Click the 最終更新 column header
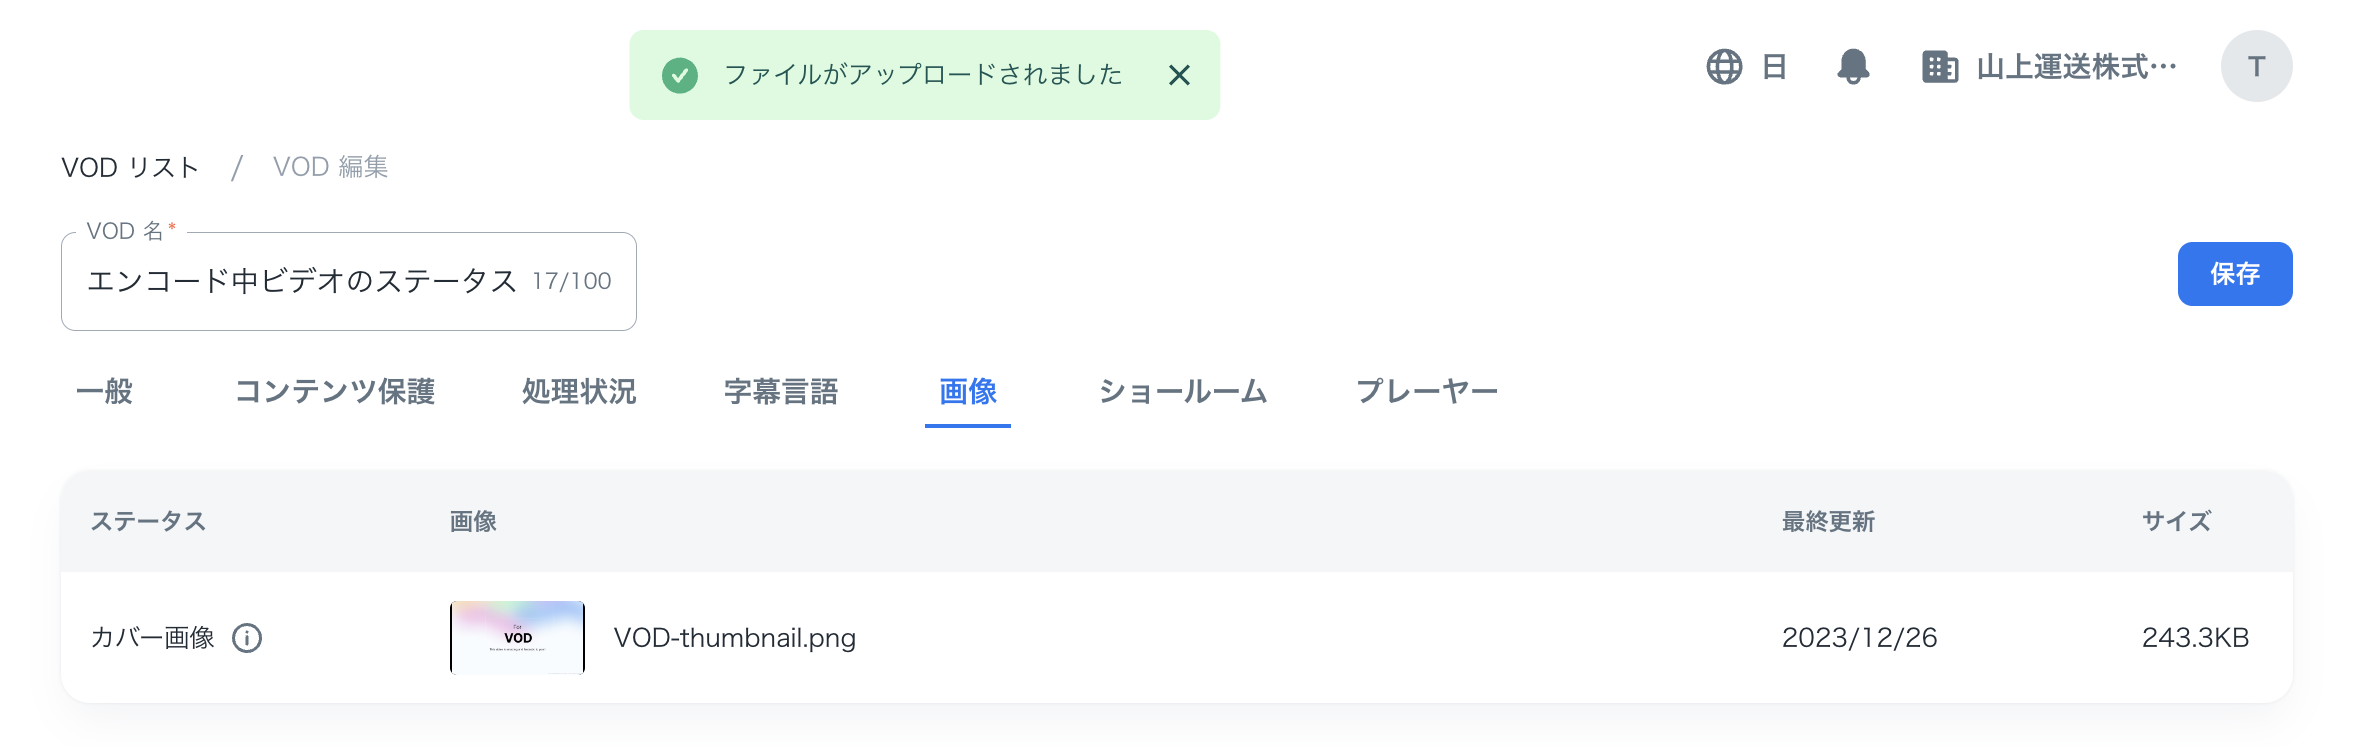The height and width of the screenshot is (747, 2365). coord(1827,521)
